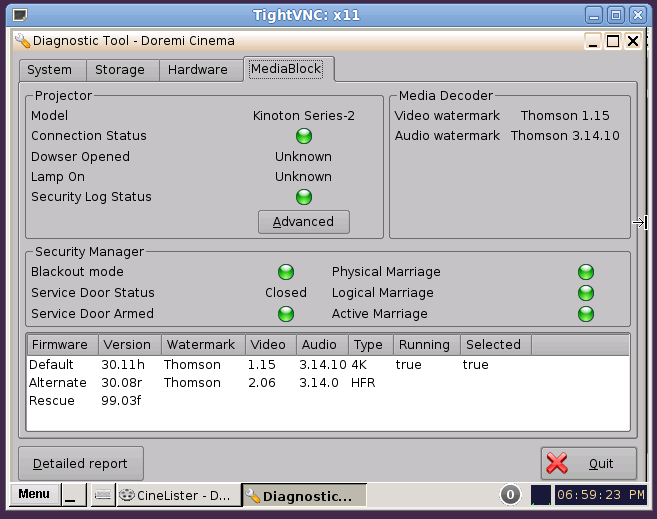Select the Diagnostic taskbar entry
This screenshot has height=519, width=657.
tap(305, 495)
